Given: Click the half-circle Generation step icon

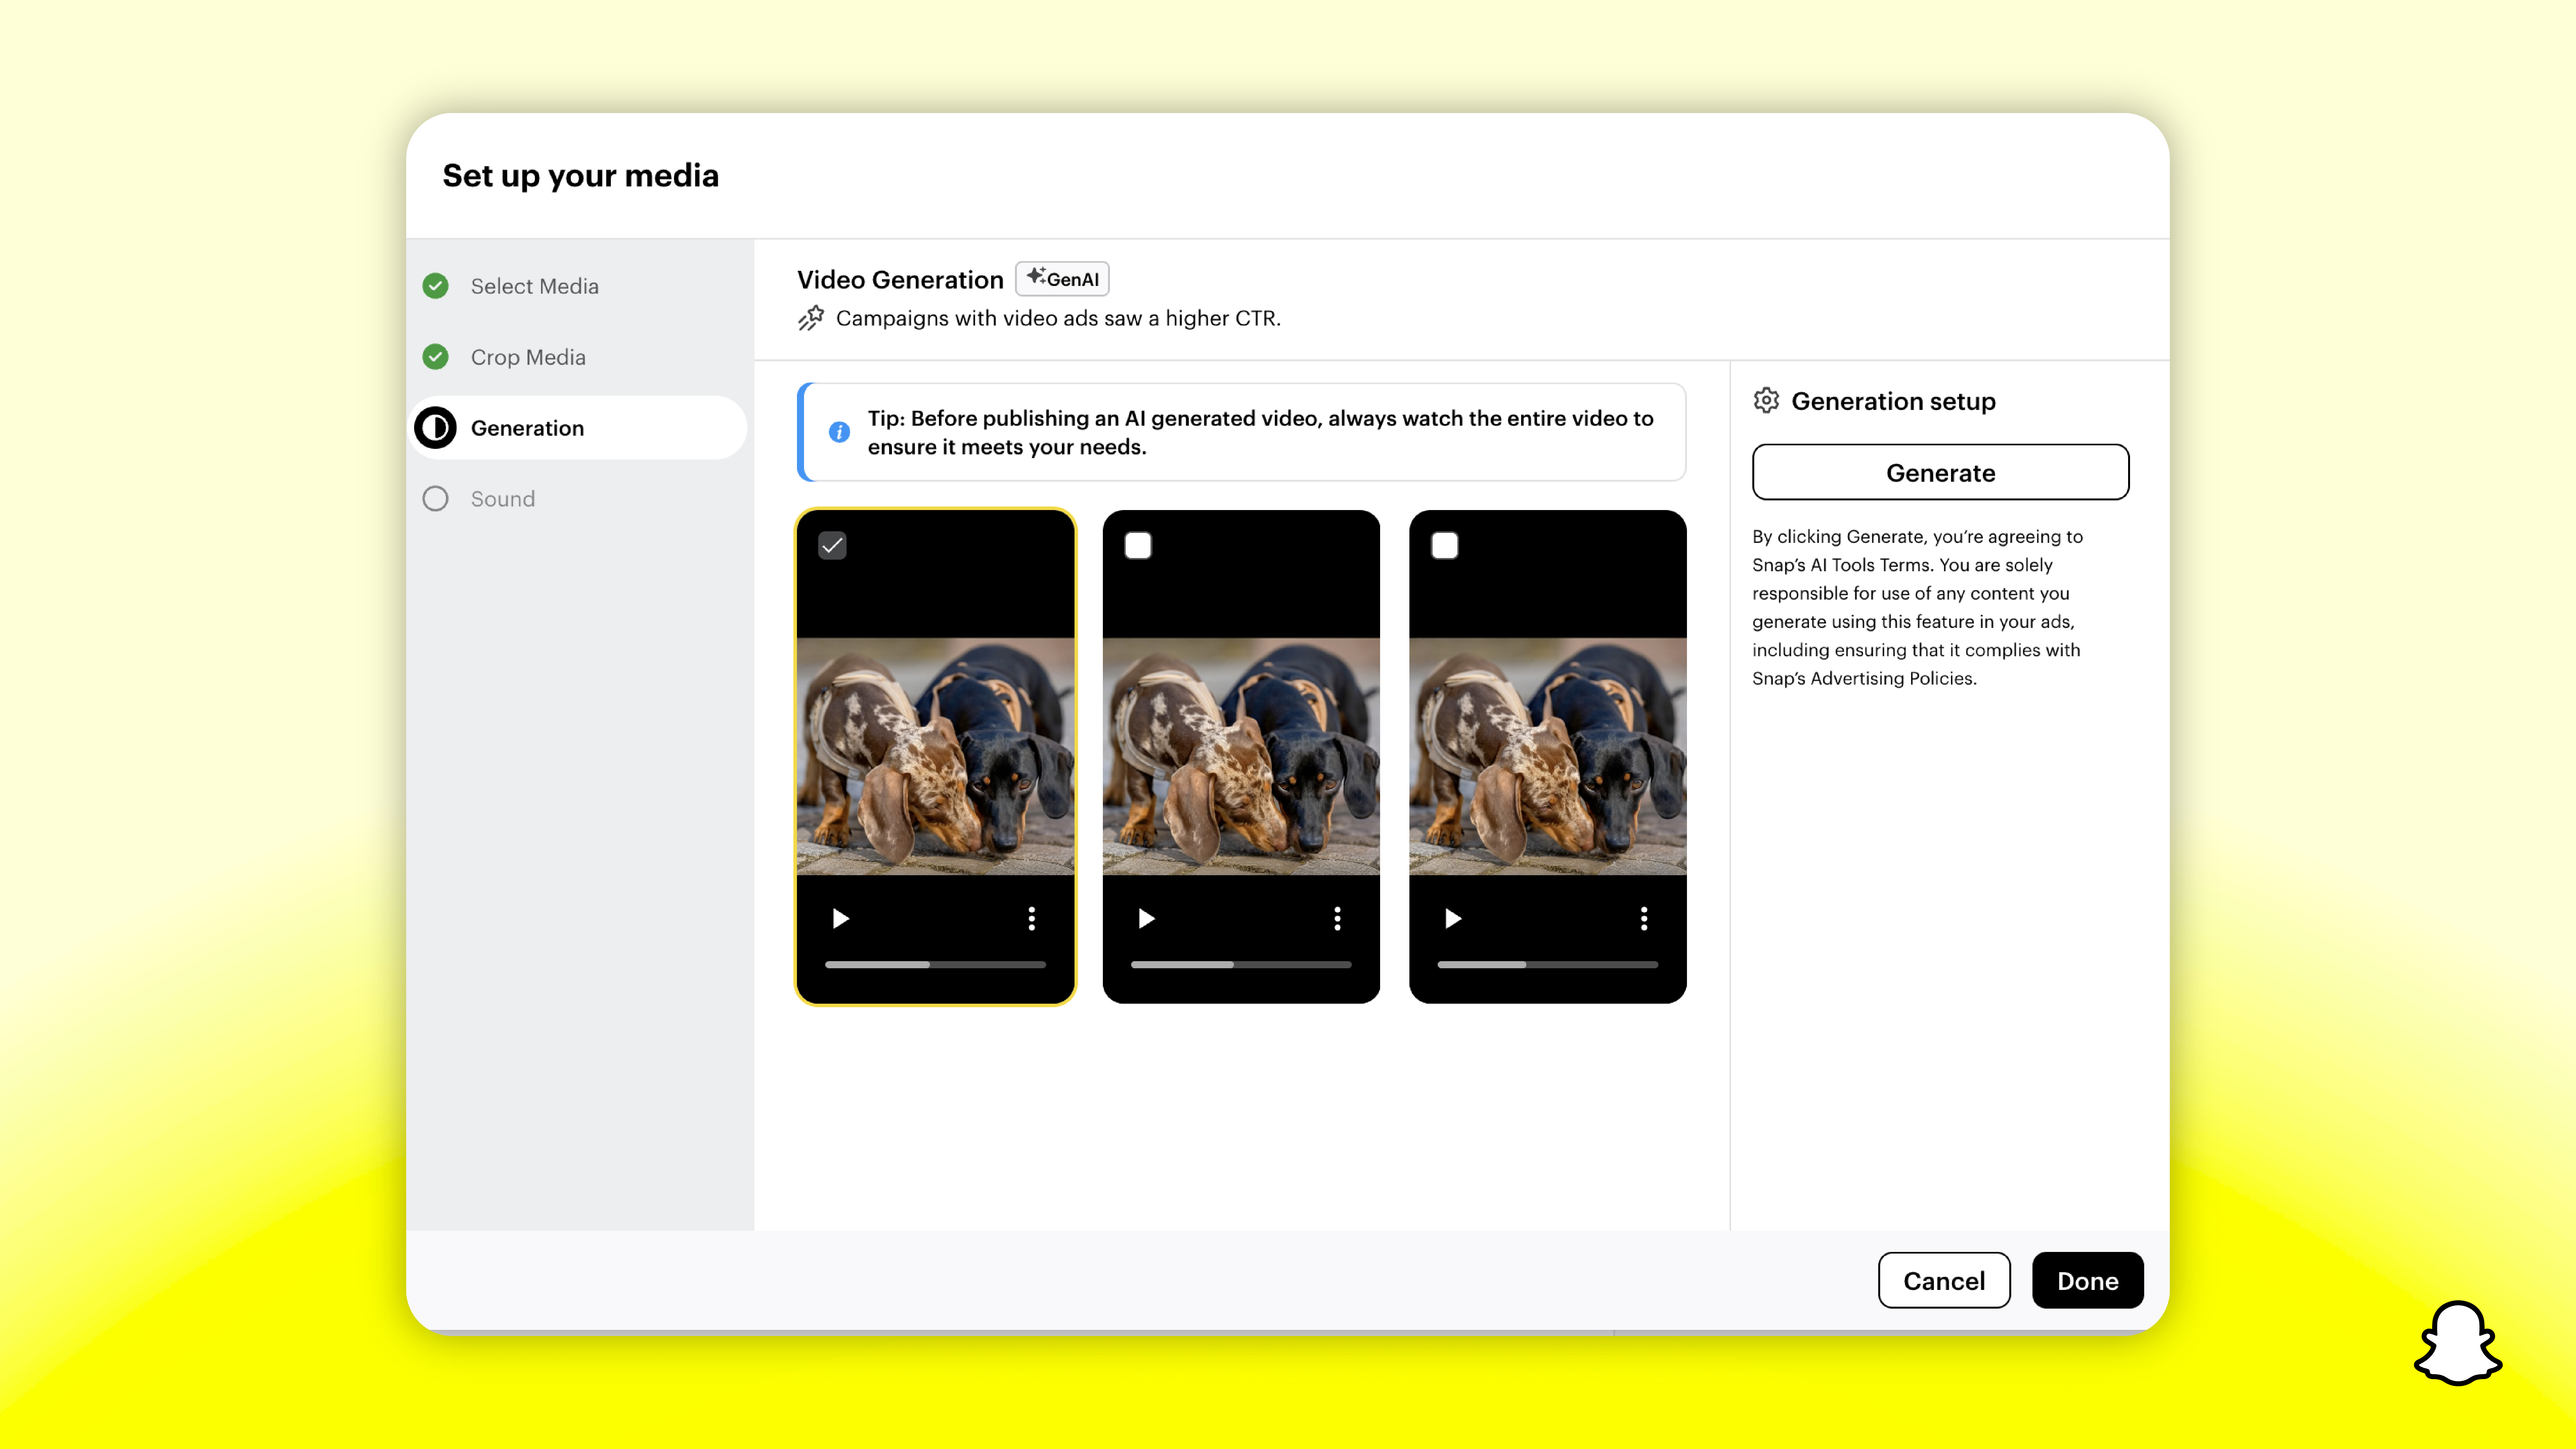Looking at the screenshot, I should tap(435, 428).
